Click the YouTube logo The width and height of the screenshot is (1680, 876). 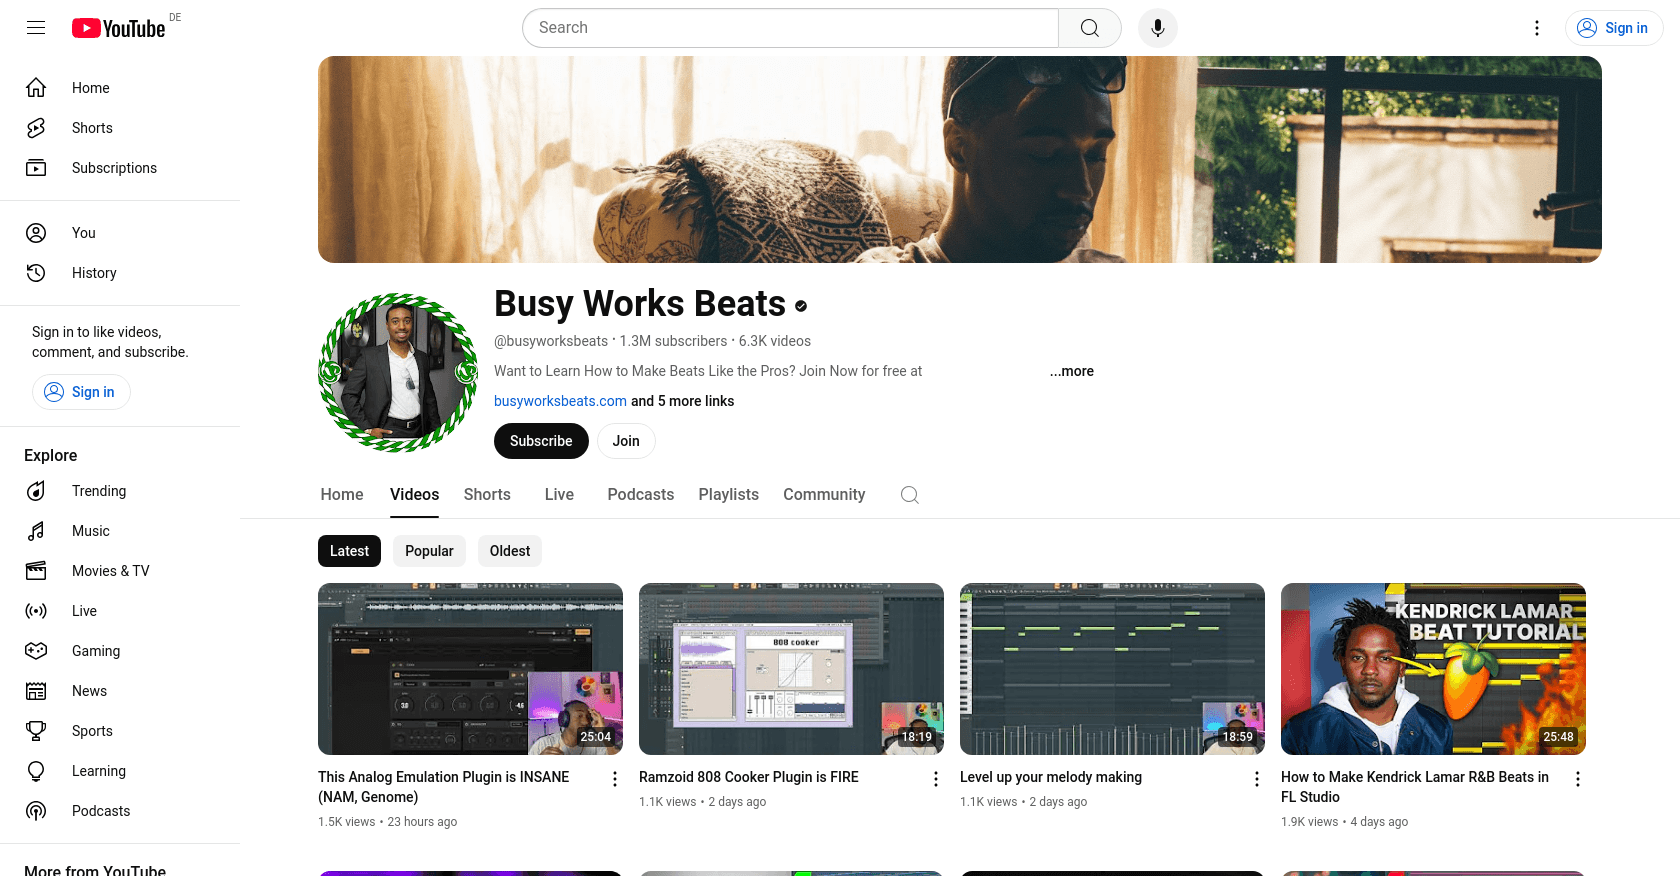click(x=119, y=28)
